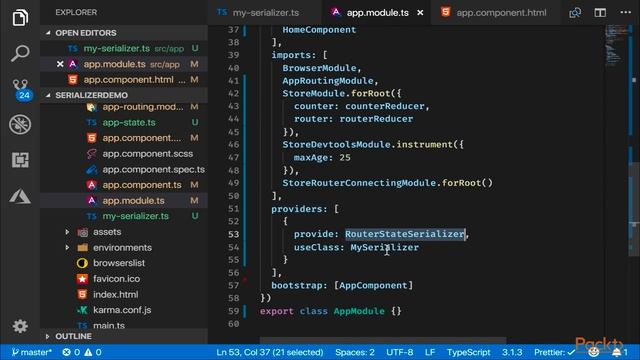Viewport: 640px width, 360px height.
Task: Click AppModule class name on line 59
Action: pos(359,311)
